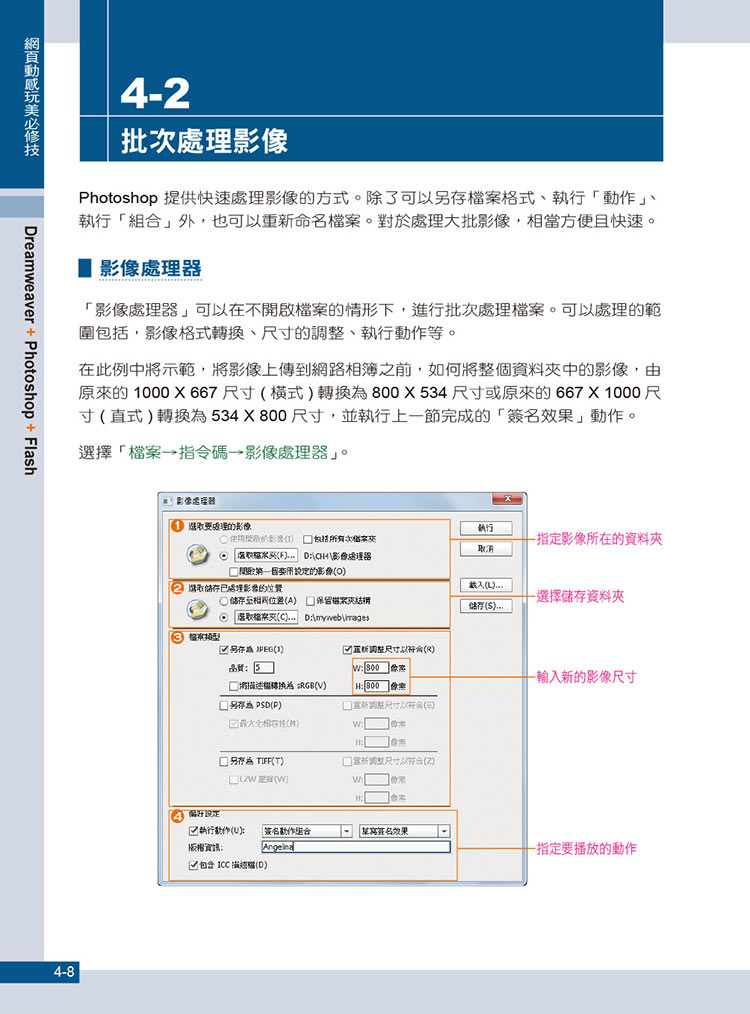Click the source images folder icon in section 1

tap(197, 555)
